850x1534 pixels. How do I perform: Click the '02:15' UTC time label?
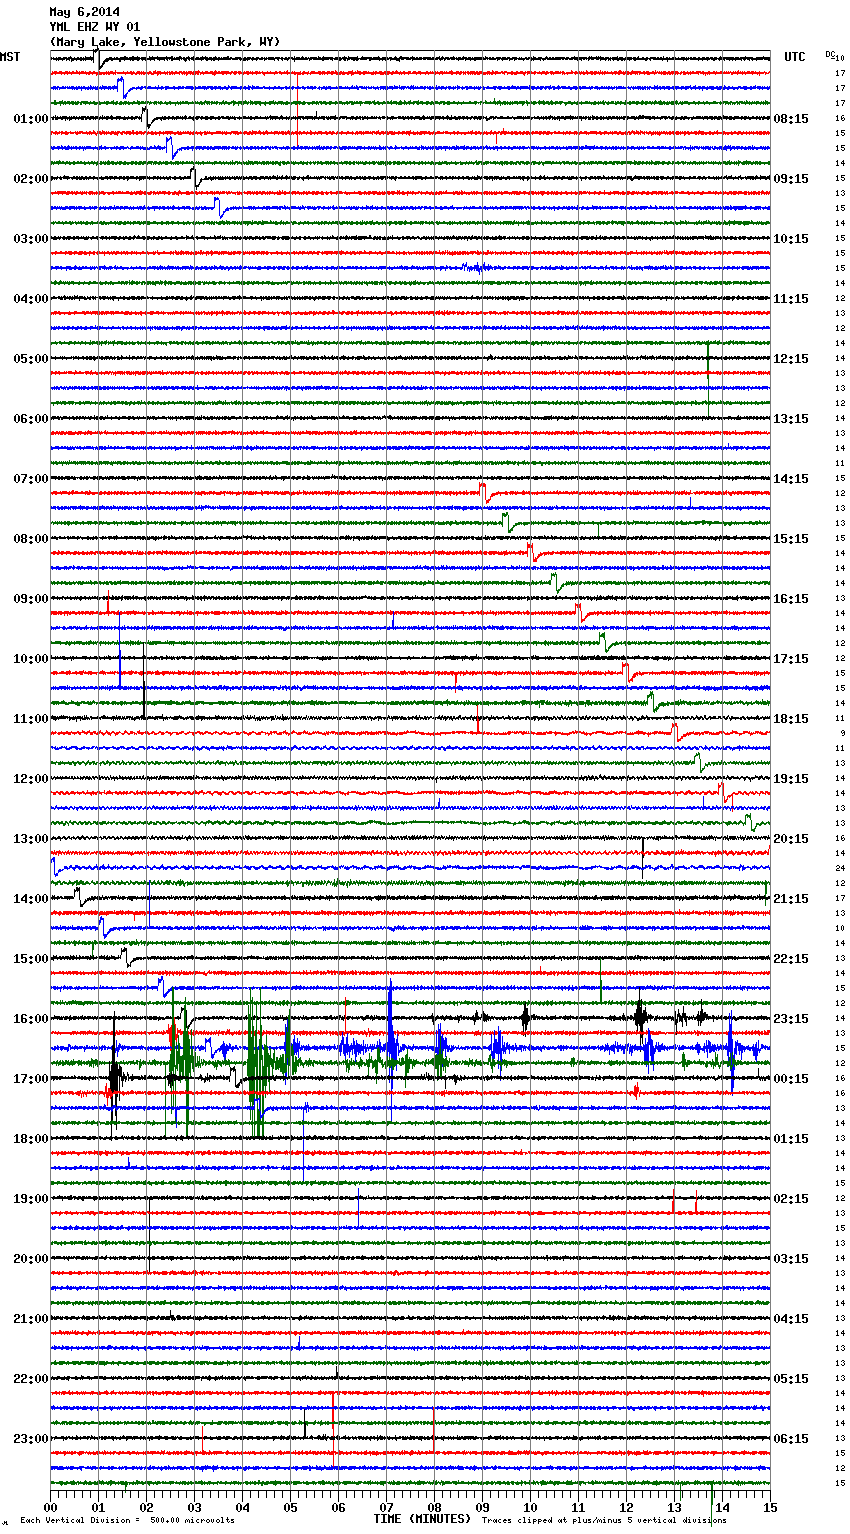point(791,1199)
